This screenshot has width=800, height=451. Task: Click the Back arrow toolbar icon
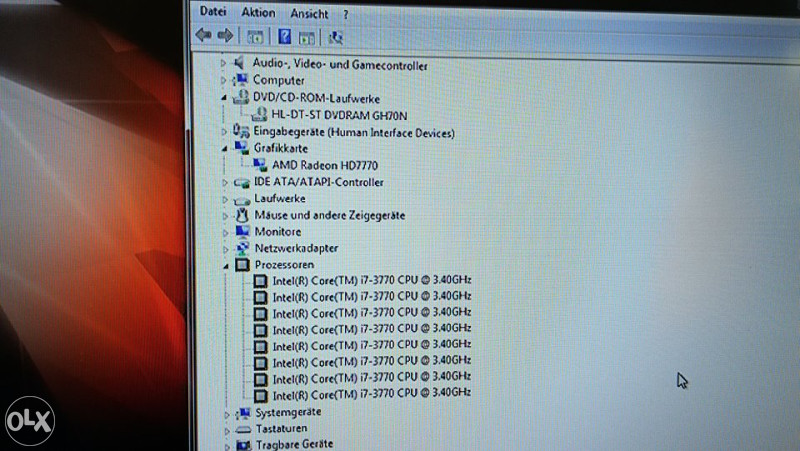pos(204,35)
